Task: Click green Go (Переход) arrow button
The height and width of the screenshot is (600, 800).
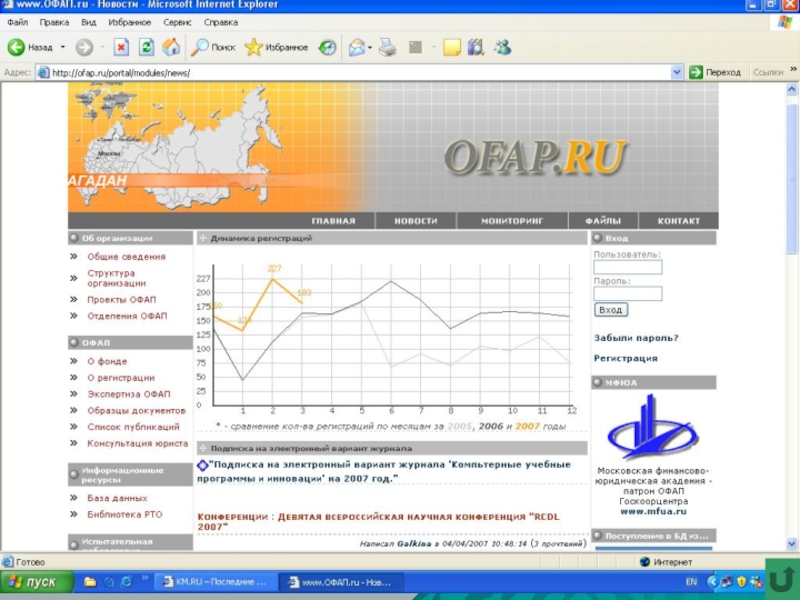Action: 716,72
